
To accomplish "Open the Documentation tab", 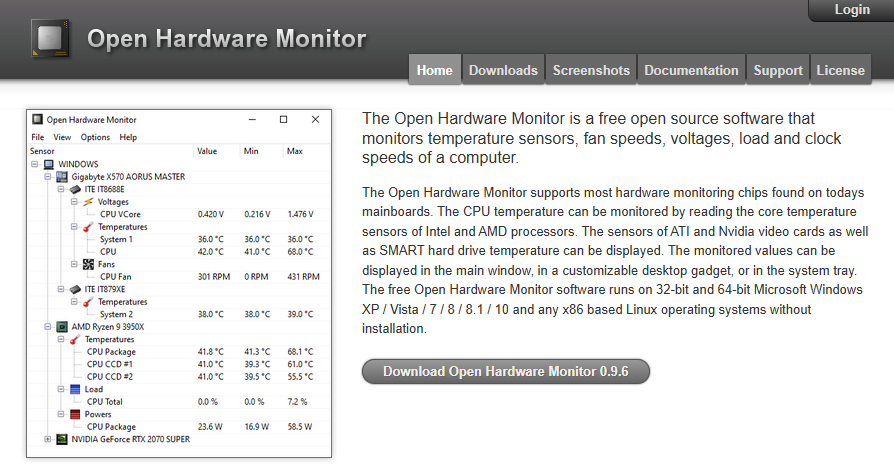I will [x=691, y=70].
